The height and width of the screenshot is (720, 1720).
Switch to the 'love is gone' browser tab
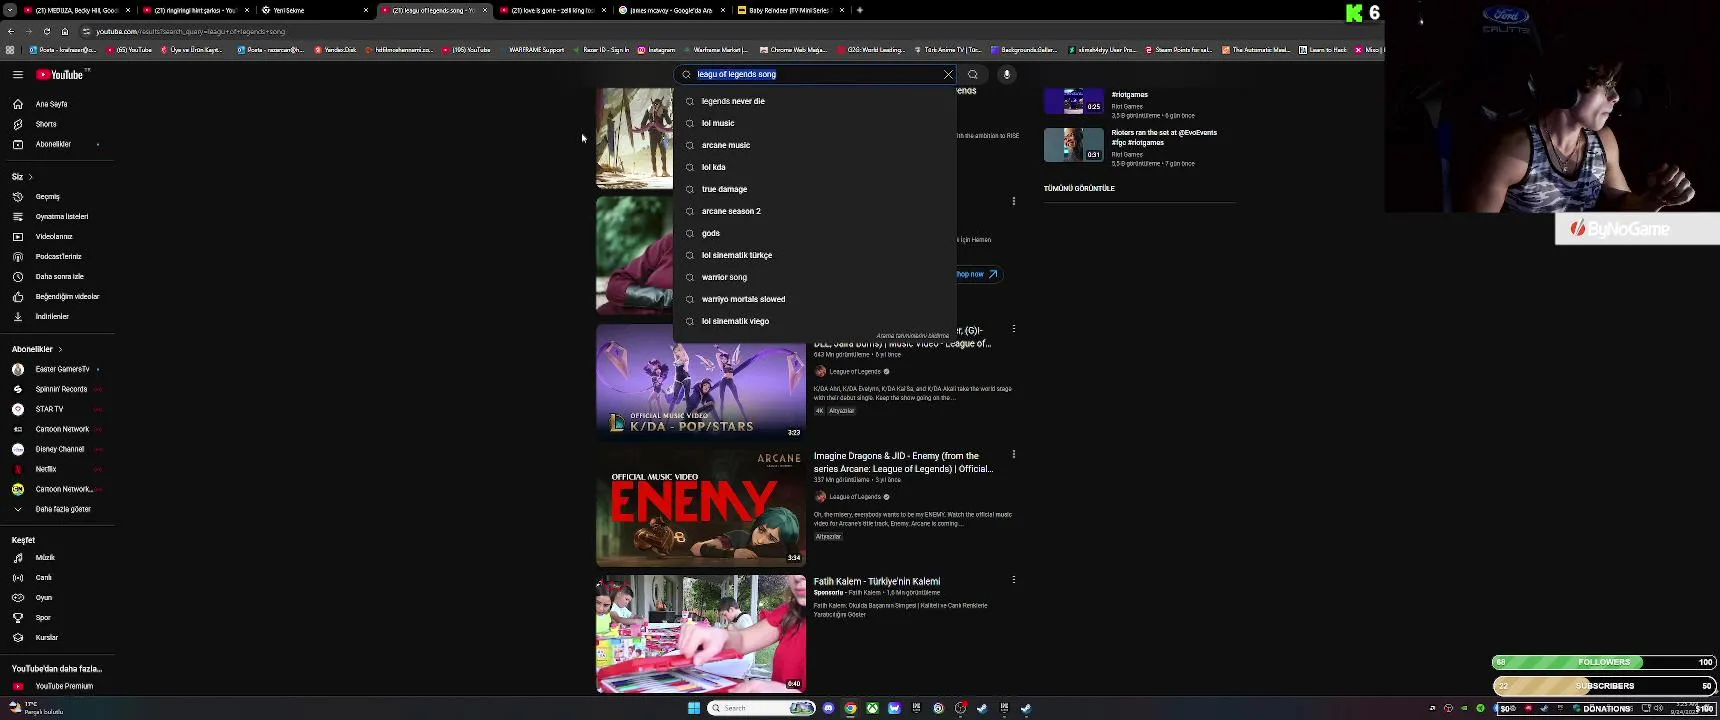tap(552, 10)
